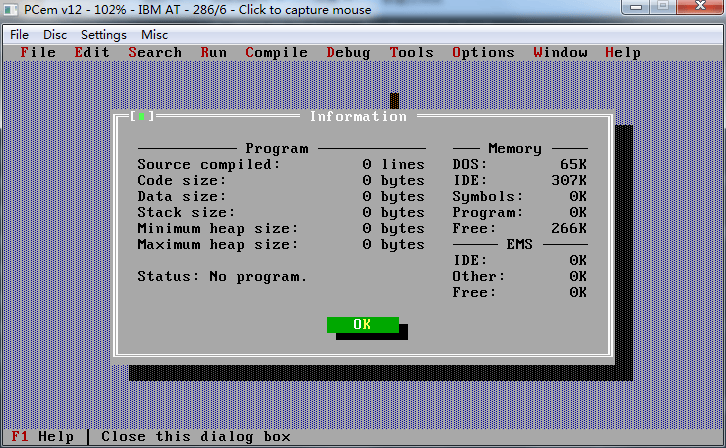Open the Tools menu

412,53
